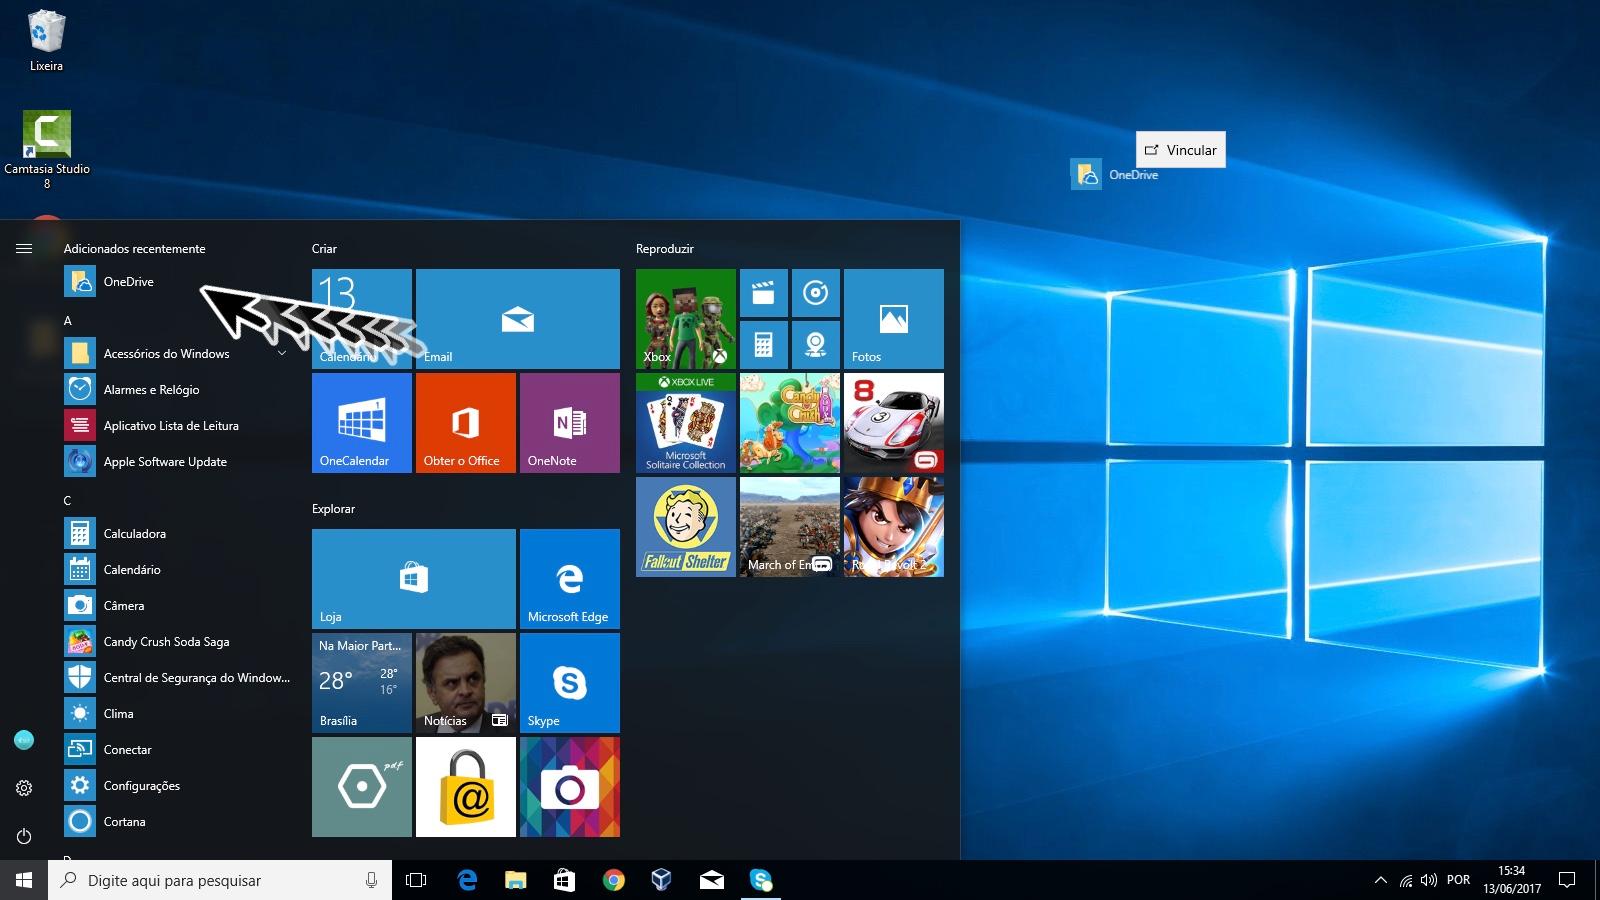This screenshot has width=1600, height=900.
Task: Click the Reproduzir group title
Action: click(665, 249)
